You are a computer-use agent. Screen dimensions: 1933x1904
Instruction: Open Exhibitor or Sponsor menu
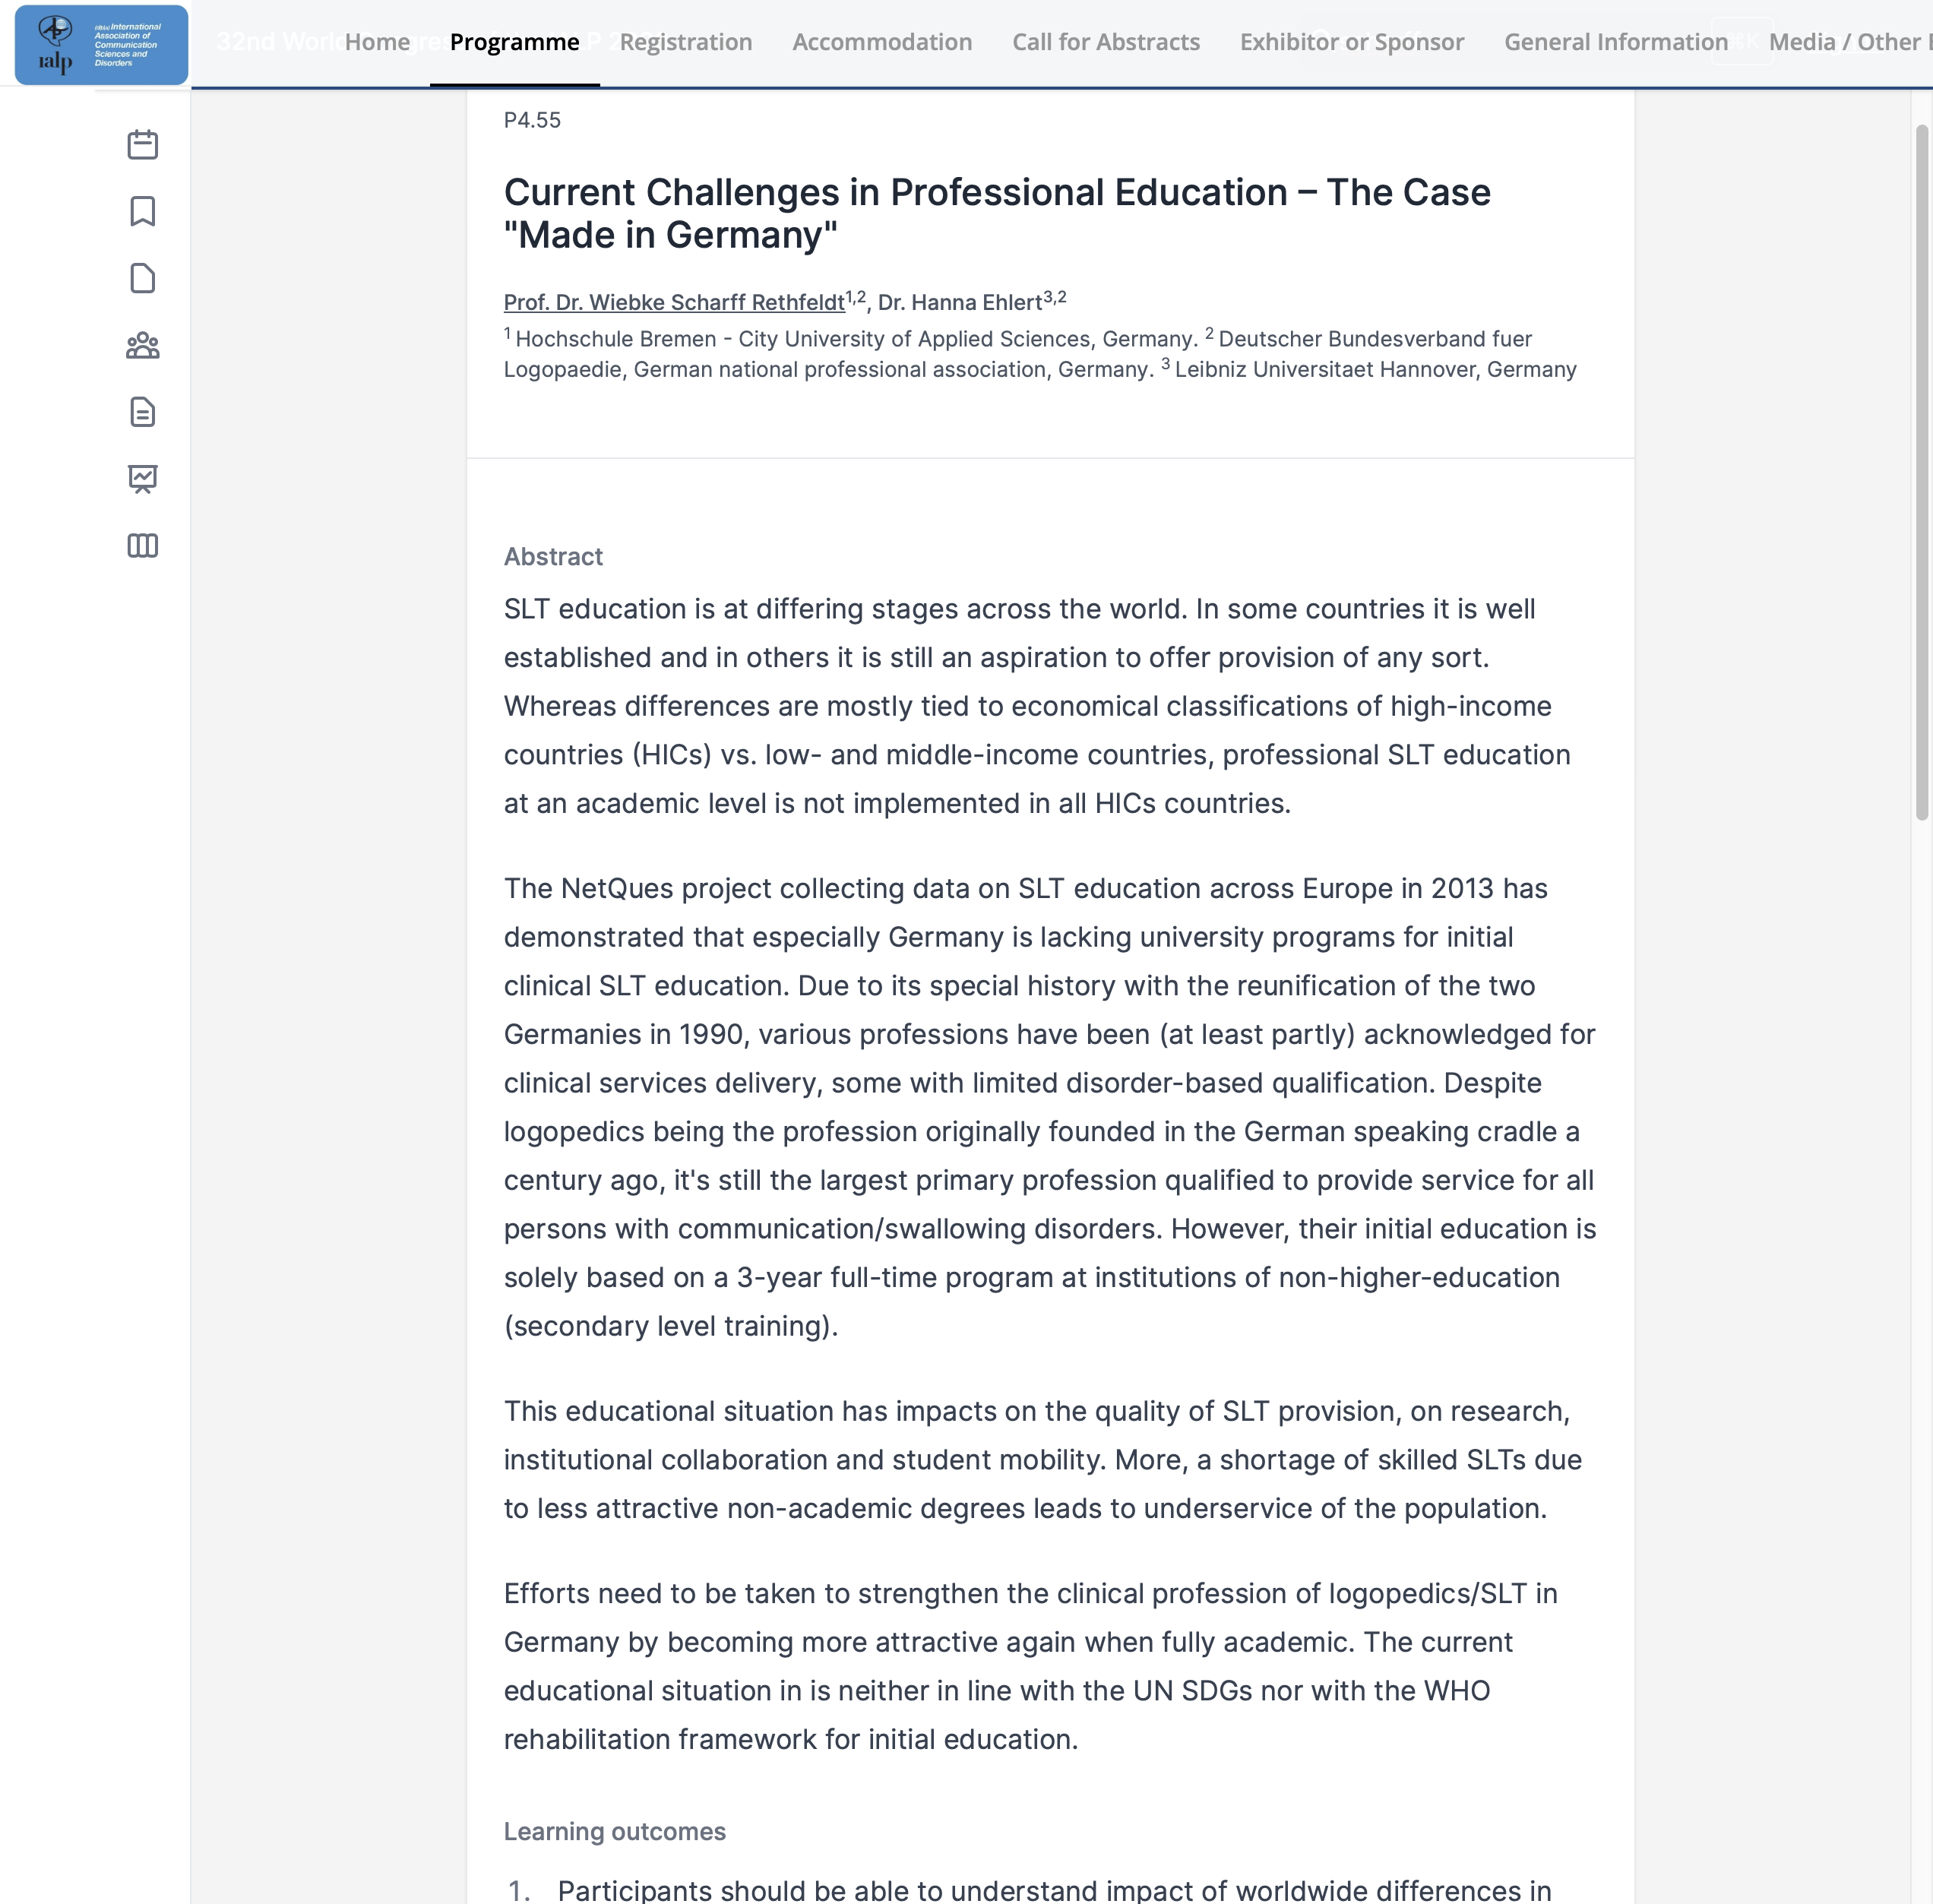coord(1351,42)
